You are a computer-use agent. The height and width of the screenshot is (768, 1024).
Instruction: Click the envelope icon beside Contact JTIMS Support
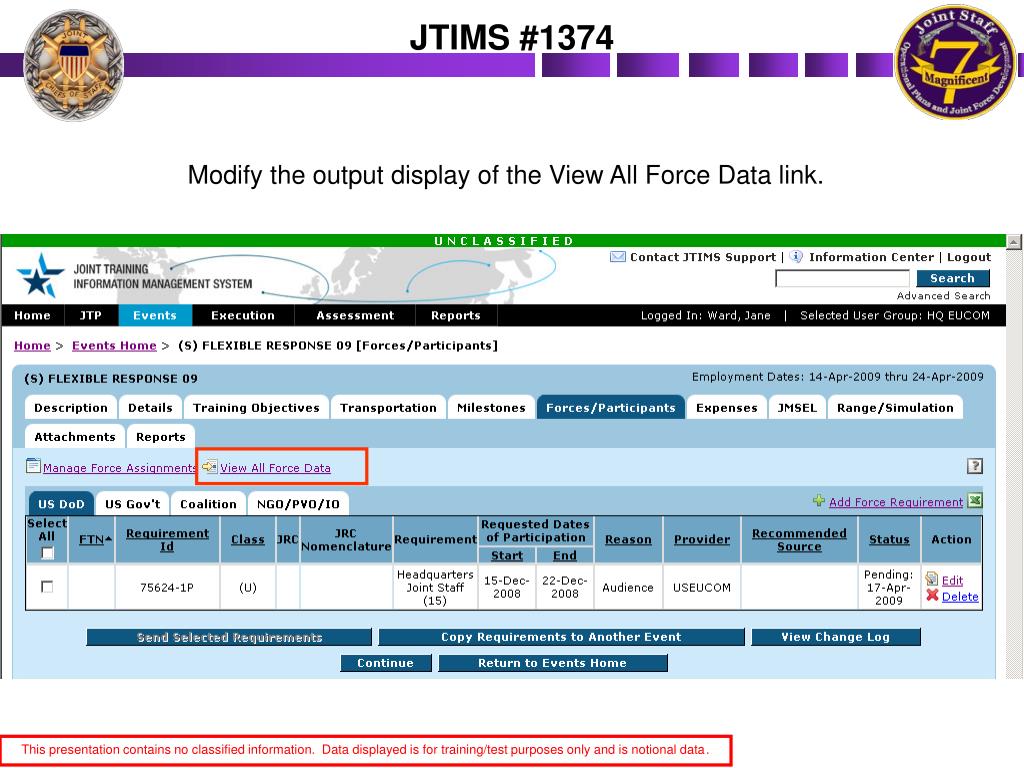tap(617, 257)
